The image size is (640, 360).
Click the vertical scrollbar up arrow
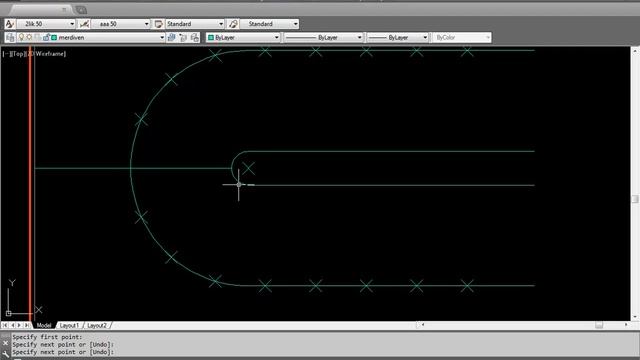(635, 51)
